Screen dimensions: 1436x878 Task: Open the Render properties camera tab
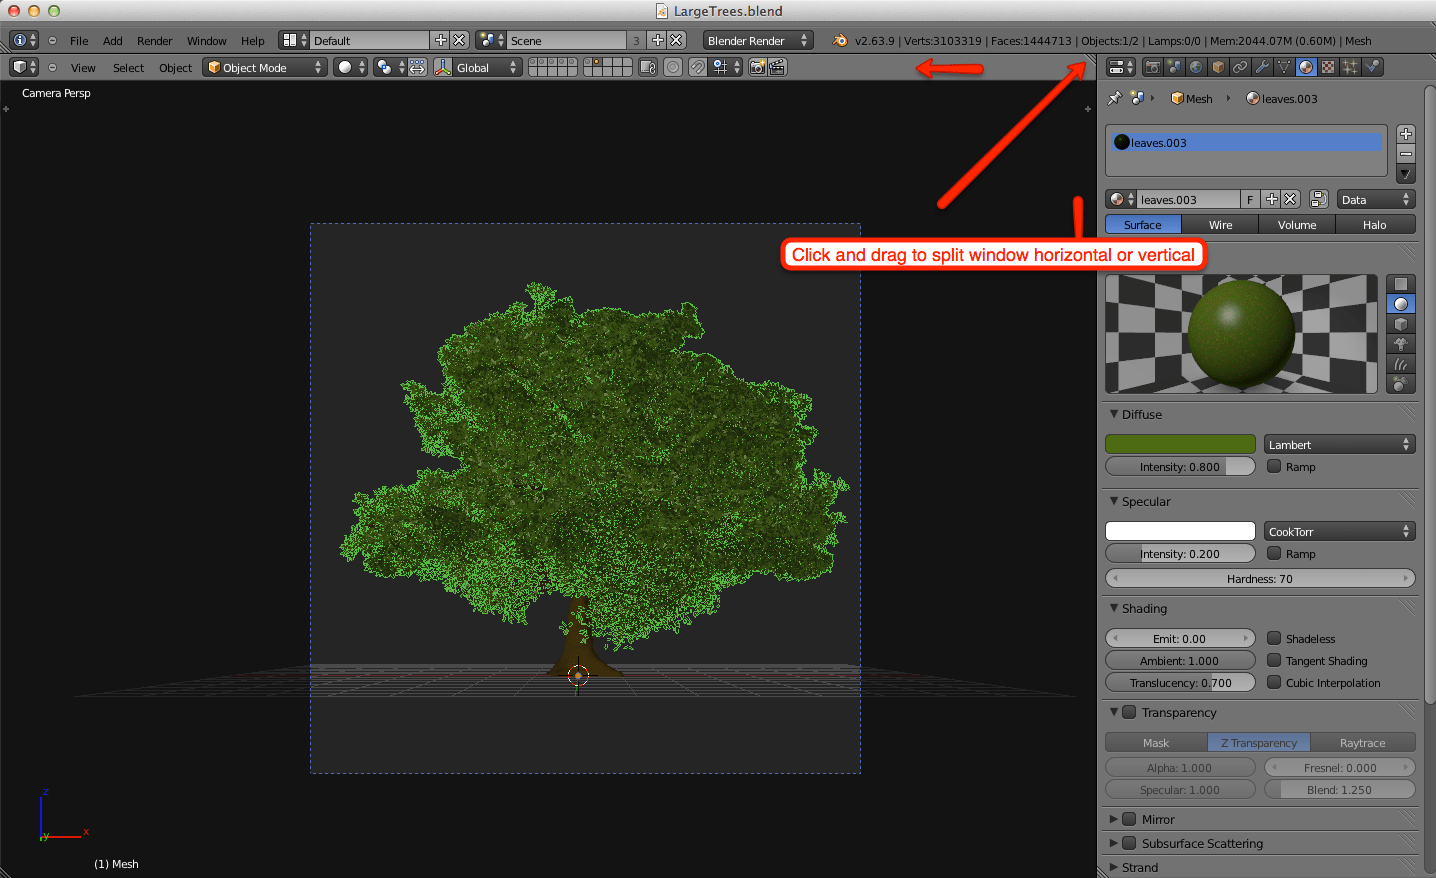[x=1152, y=67]
